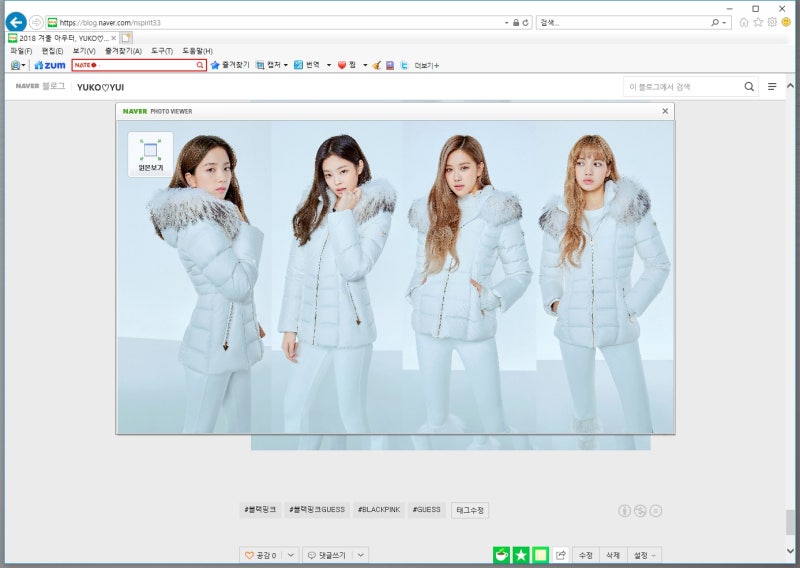Close the 2018 겨울 아우터 tab
Image resolution: width=800 pixels, height=568 pixels.
click(114, 38)
